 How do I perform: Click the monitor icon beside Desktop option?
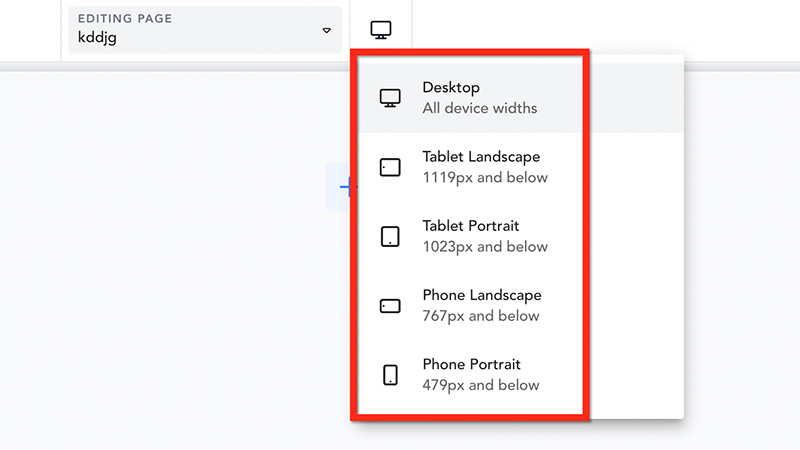coord(390,98)
